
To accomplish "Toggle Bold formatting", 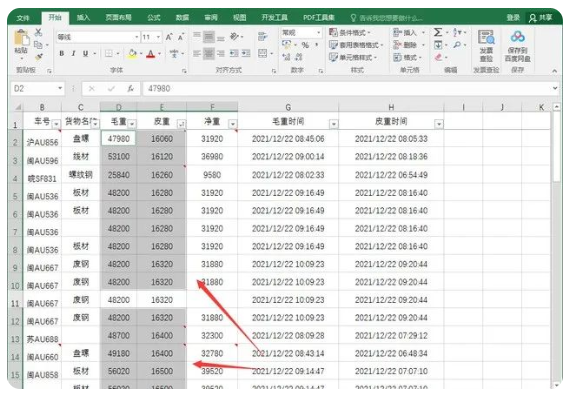I will [61, 54].
